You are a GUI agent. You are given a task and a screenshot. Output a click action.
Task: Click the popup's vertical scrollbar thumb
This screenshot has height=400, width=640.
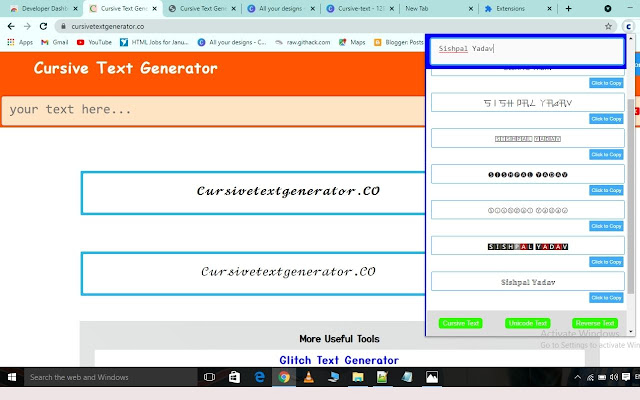631,196
